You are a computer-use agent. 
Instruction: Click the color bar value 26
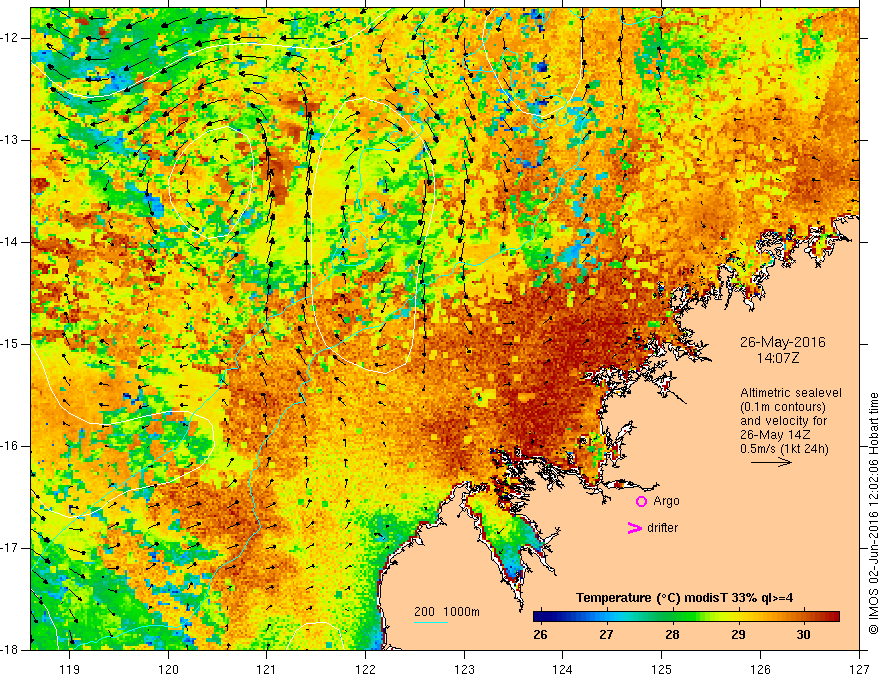point(540,635)
